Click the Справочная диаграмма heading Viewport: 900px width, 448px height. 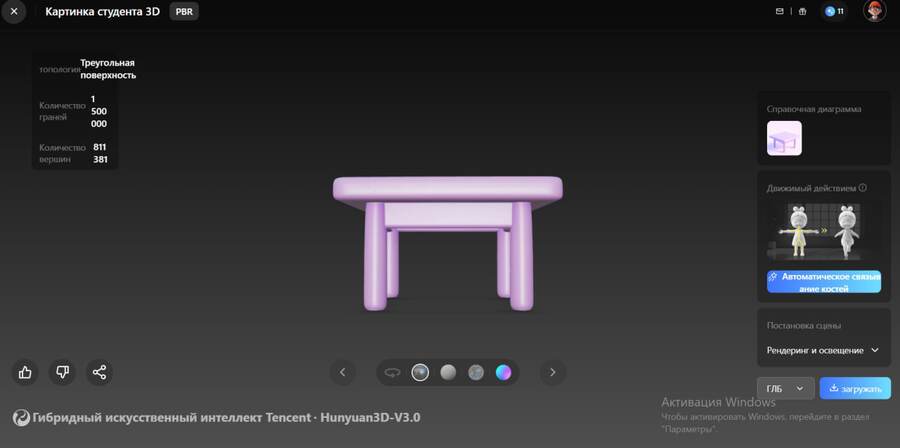coord(814,109)
